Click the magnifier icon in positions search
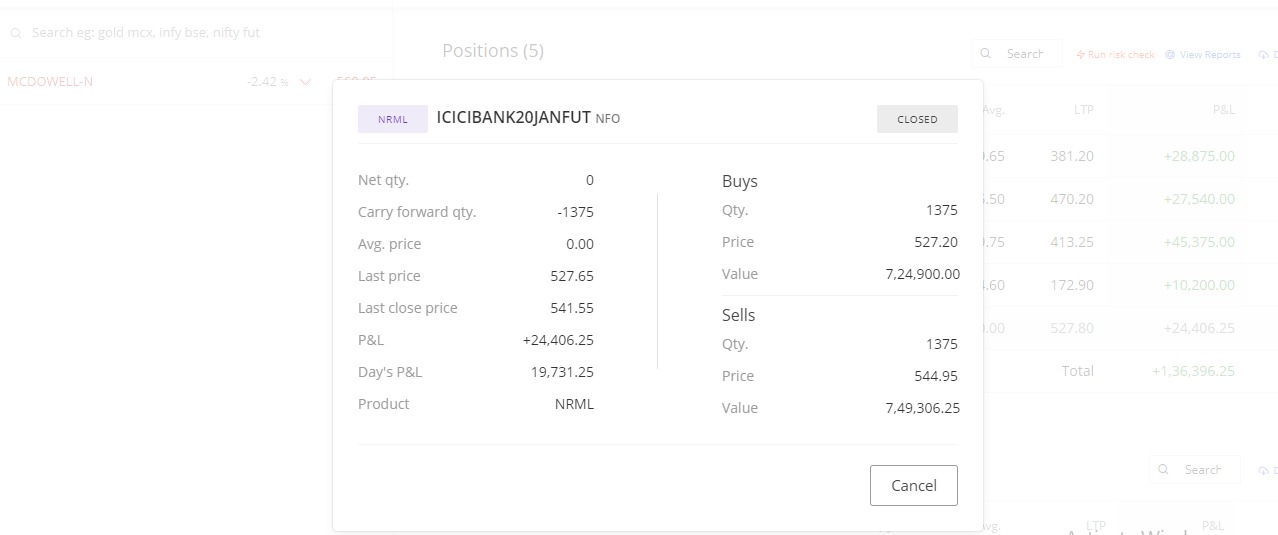The height and width of the screenshot is (535, 1278). click(x=986, y=54)
